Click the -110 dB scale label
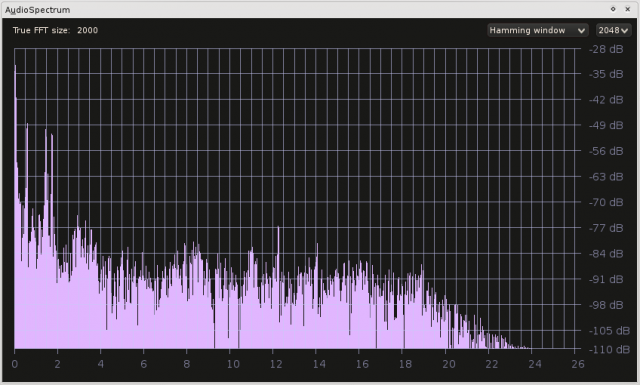The width and height of the screenshot is (640, 385). (609, 349)
